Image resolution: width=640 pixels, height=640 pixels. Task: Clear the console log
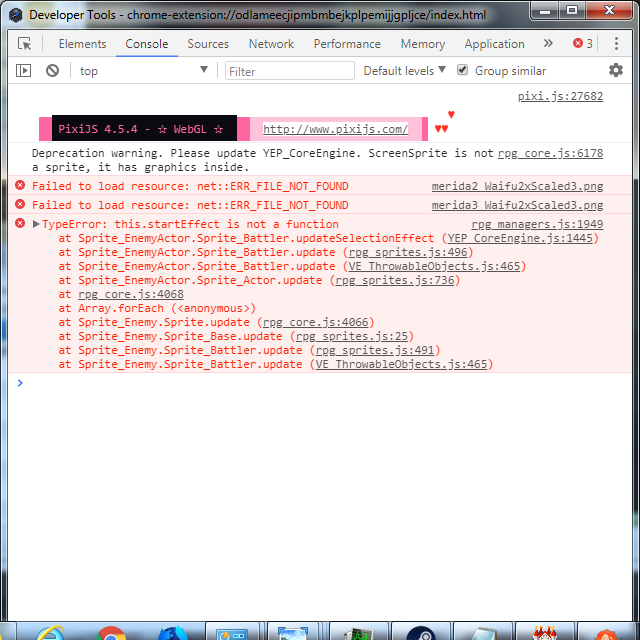coord(52,71)
